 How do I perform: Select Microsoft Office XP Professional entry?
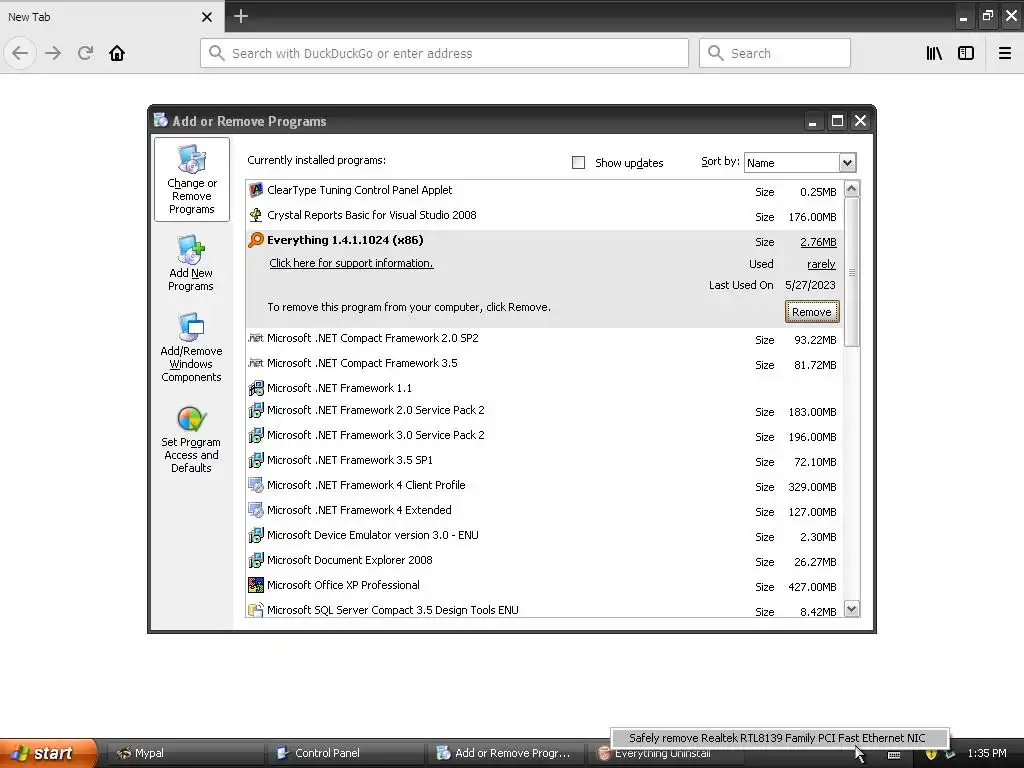tap(545, 586)
